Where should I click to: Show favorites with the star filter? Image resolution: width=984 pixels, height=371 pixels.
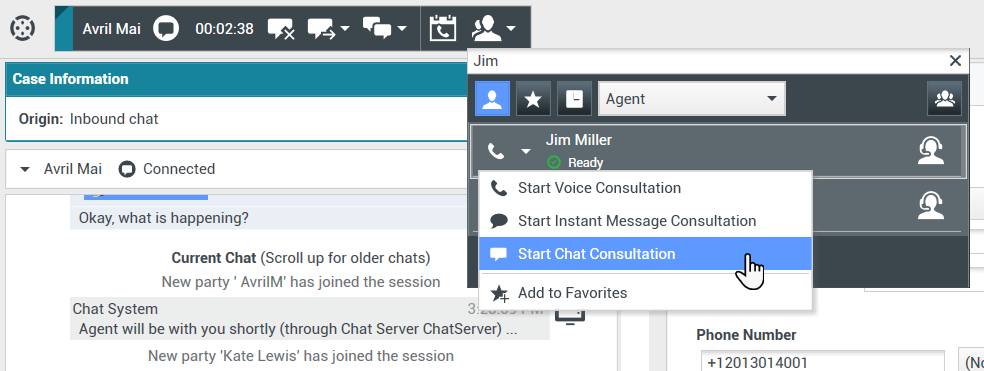[533, 99]
